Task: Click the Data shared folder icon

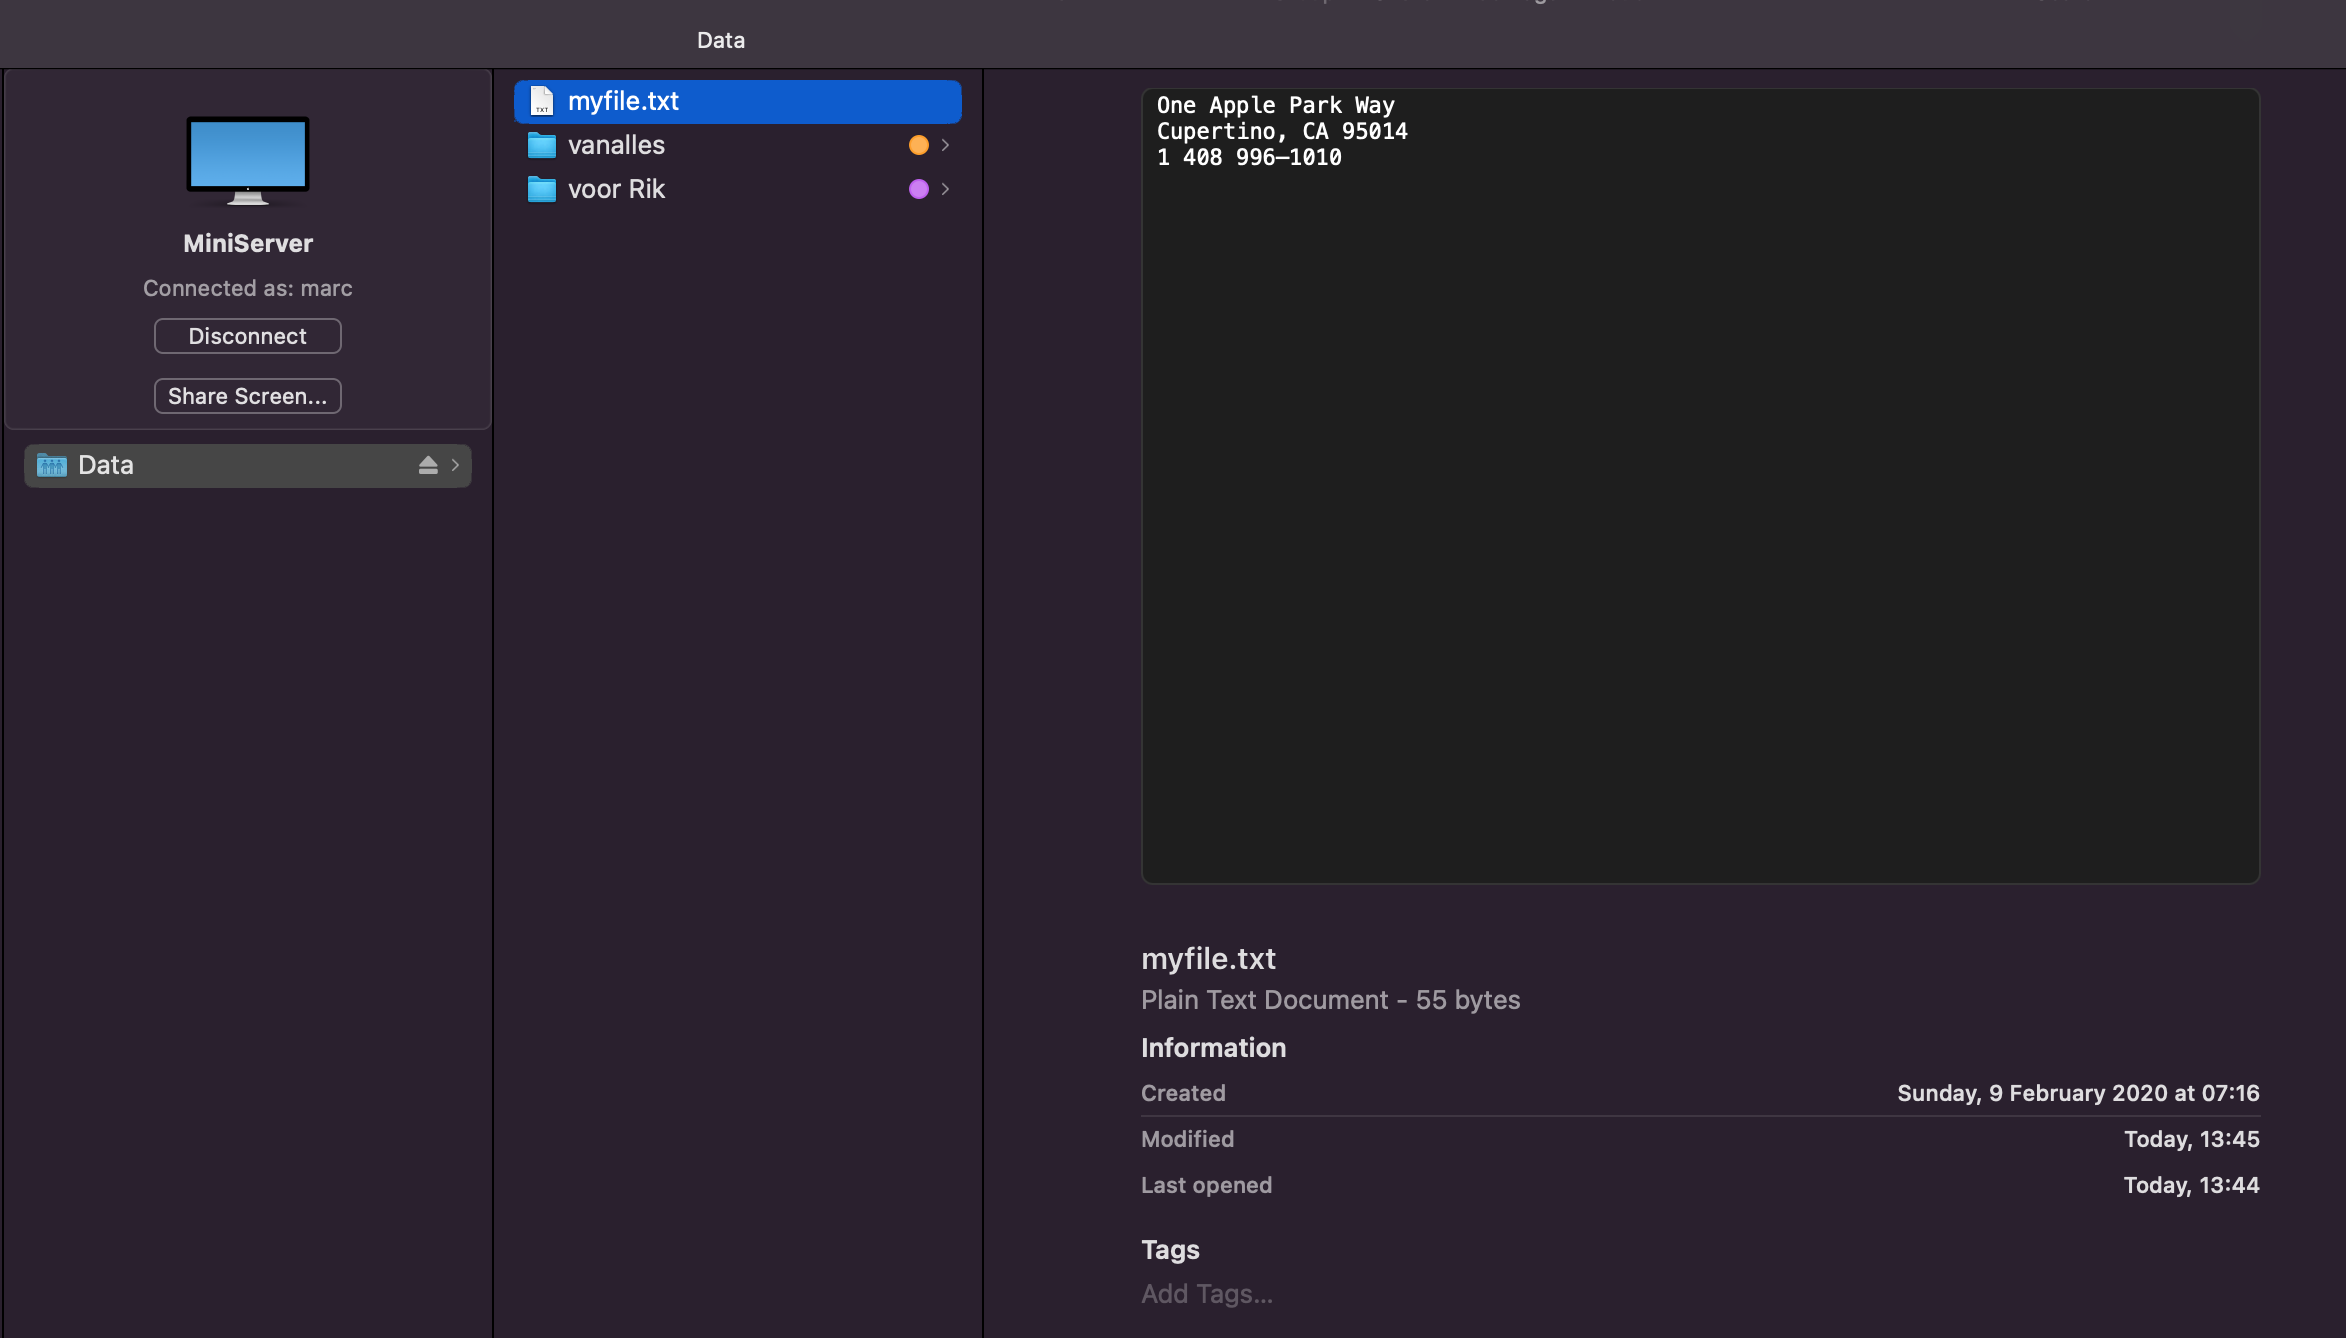Action: tap(52, 465)
